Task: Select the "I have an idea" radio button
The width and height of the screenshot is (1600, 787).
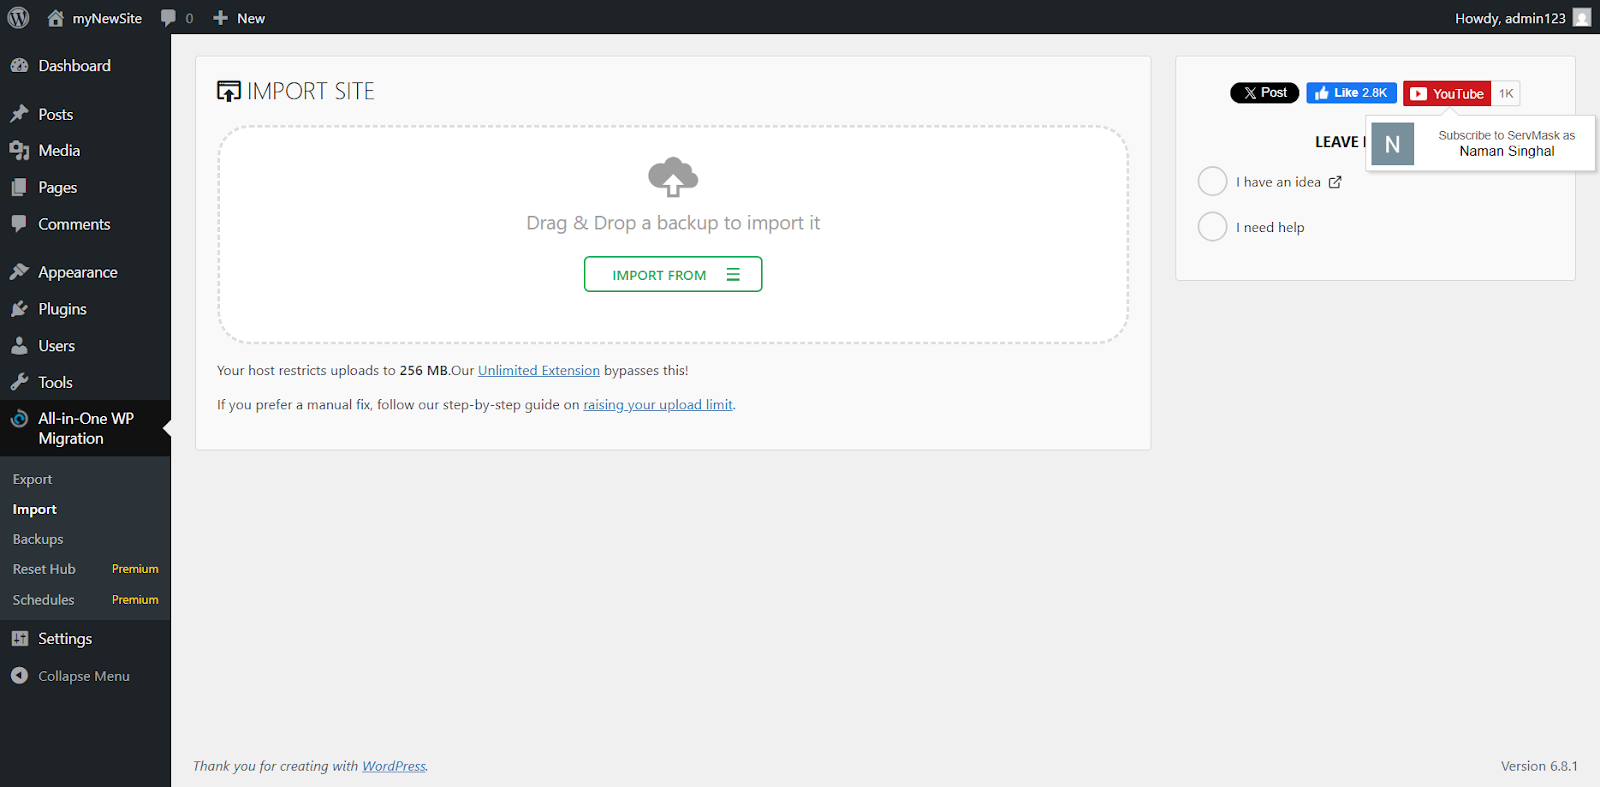Action: click(1212, 182)
